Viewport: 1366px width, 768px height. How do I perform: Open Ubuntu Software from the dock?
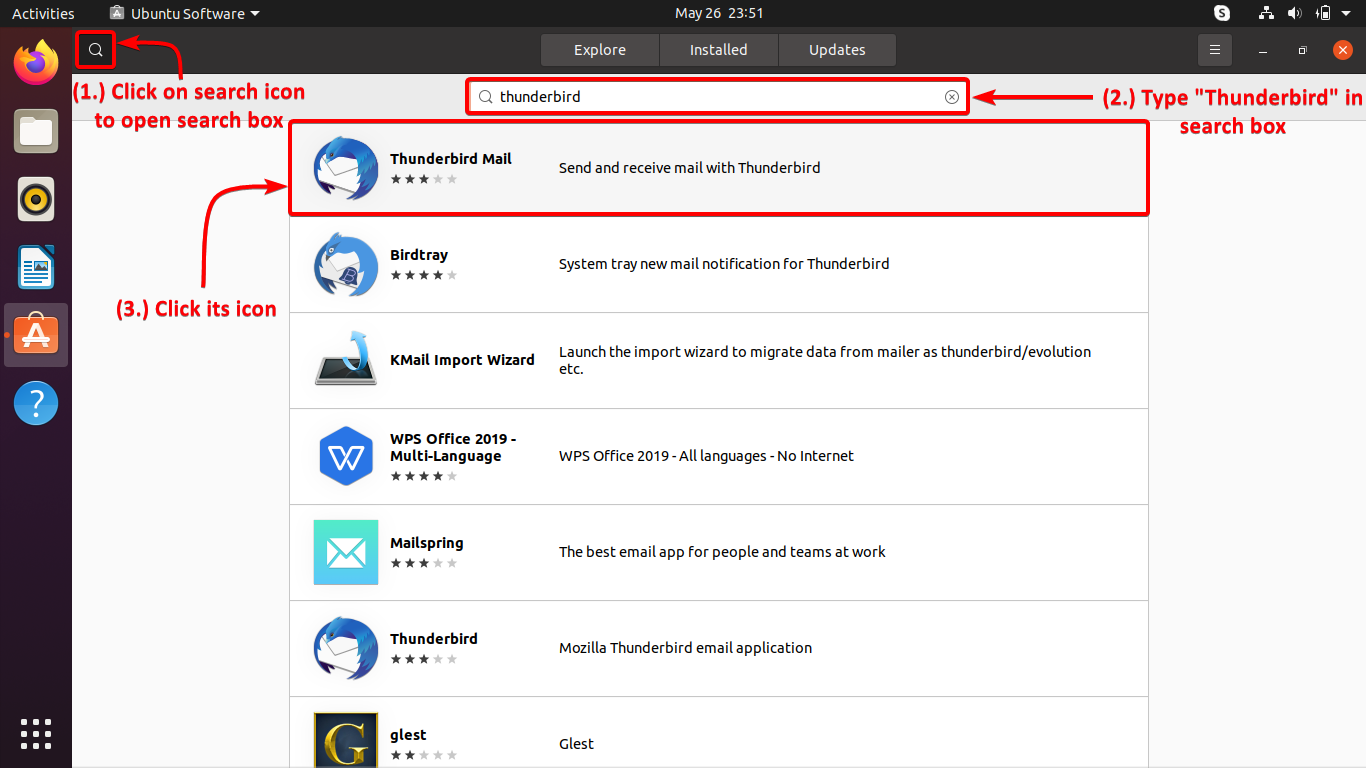point(35,334)
